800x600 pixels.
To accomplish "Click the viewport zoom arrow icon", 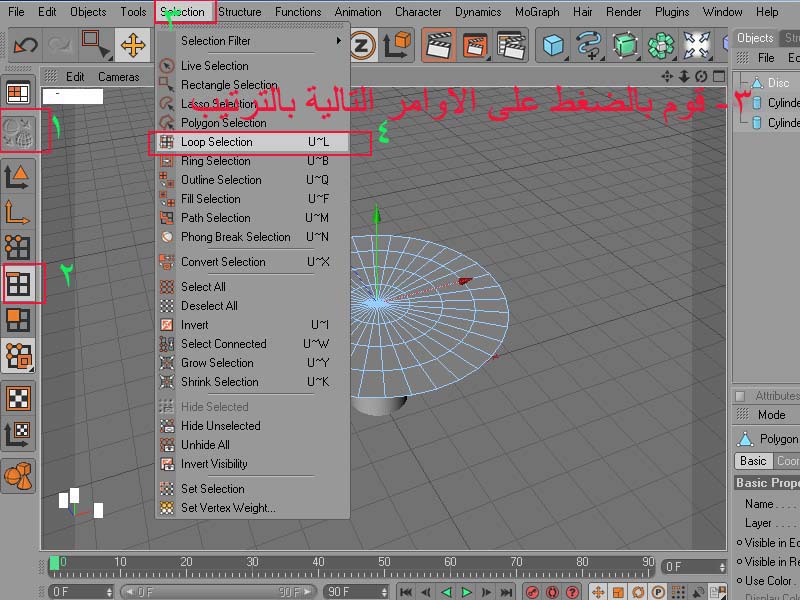I will point(684,77).
